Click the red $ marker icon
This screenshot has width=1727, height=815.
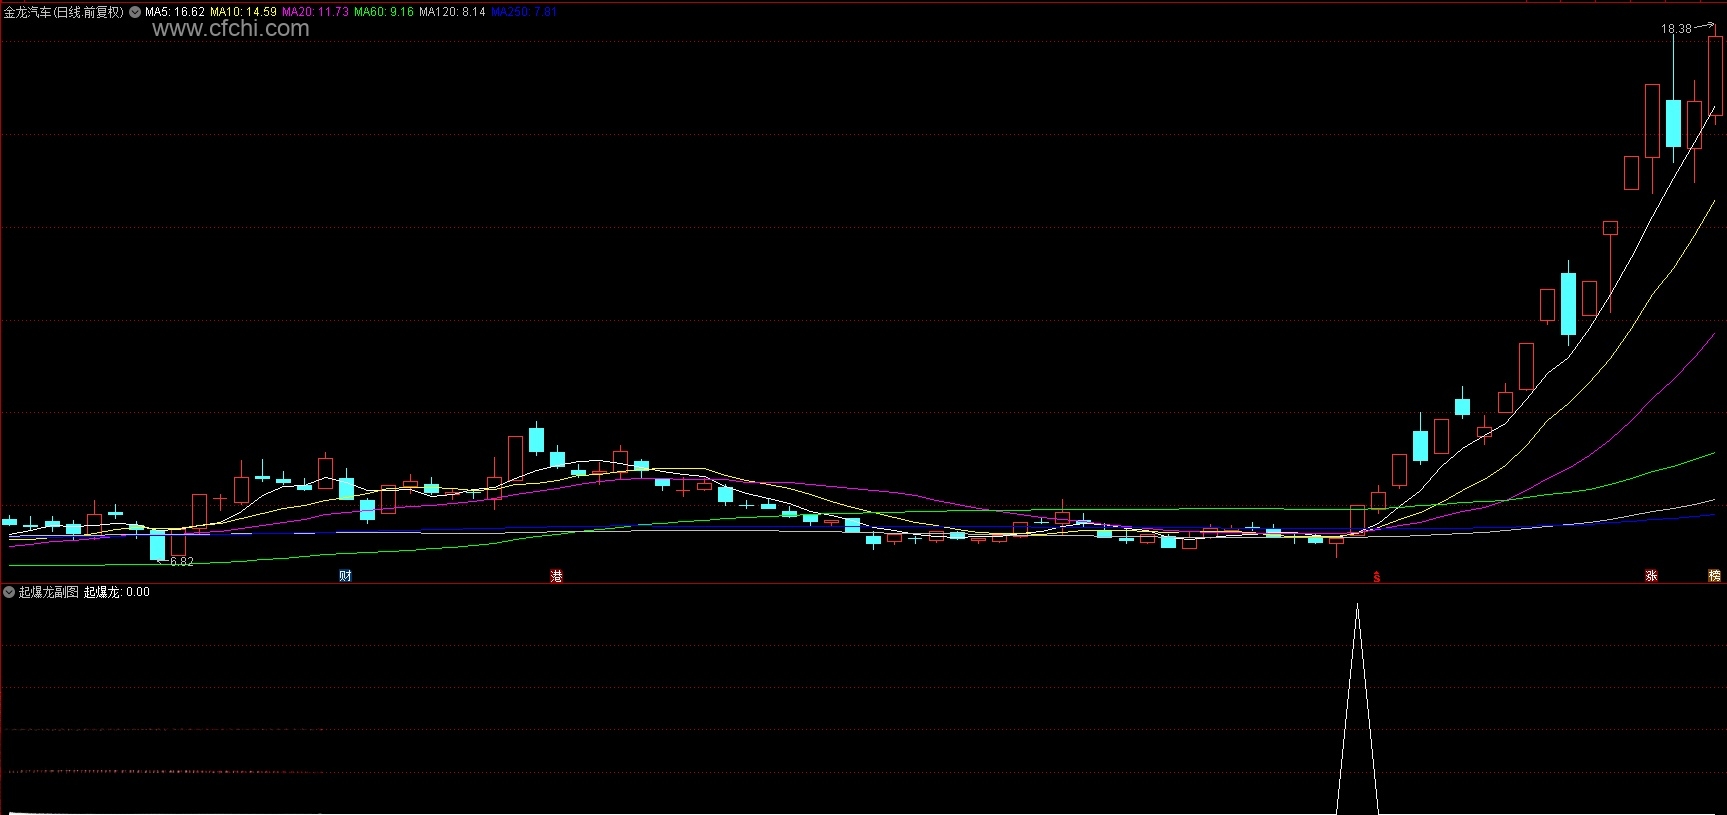pyautogui.click(x=1377, y=577)
